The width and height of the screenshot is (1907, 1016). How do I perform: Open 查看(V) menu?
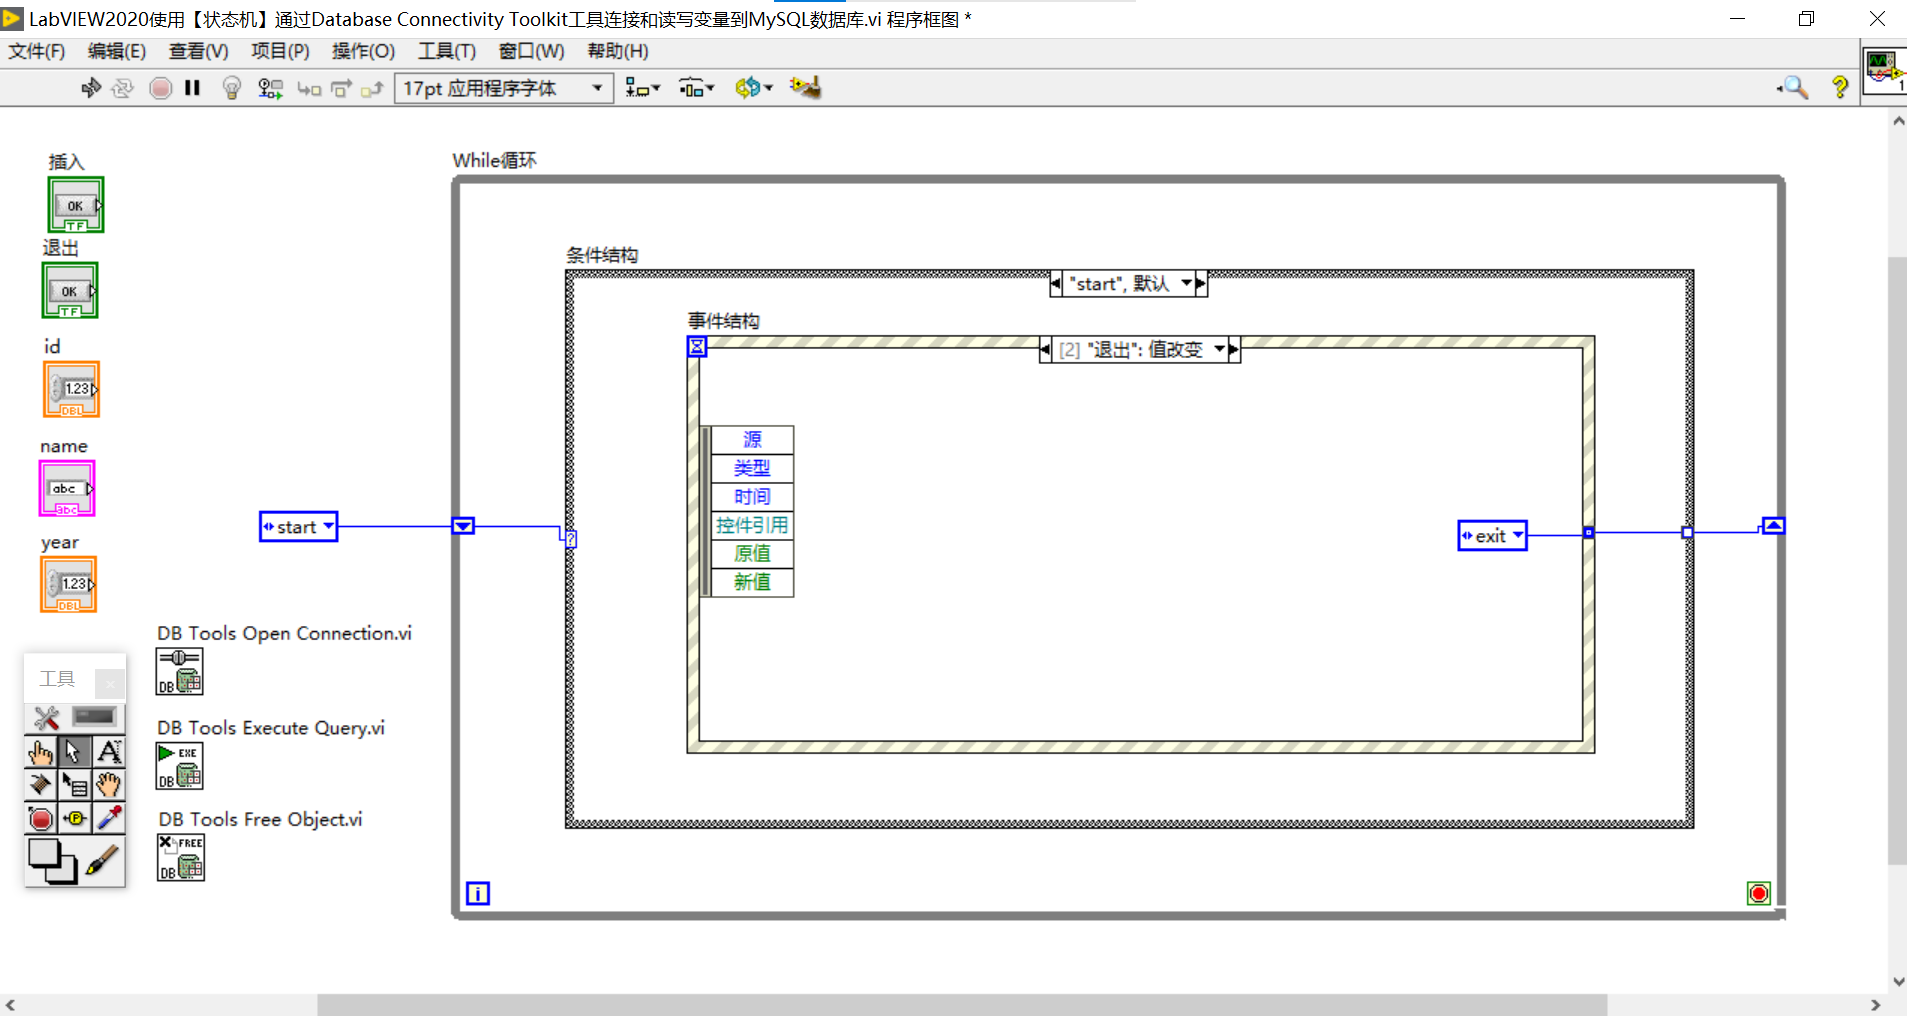click(x=198, y=51)
